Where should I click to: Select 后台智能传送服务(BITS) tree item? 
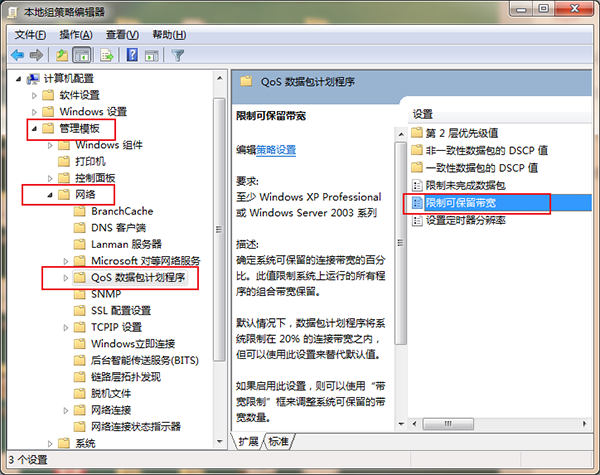click(145, 360)
